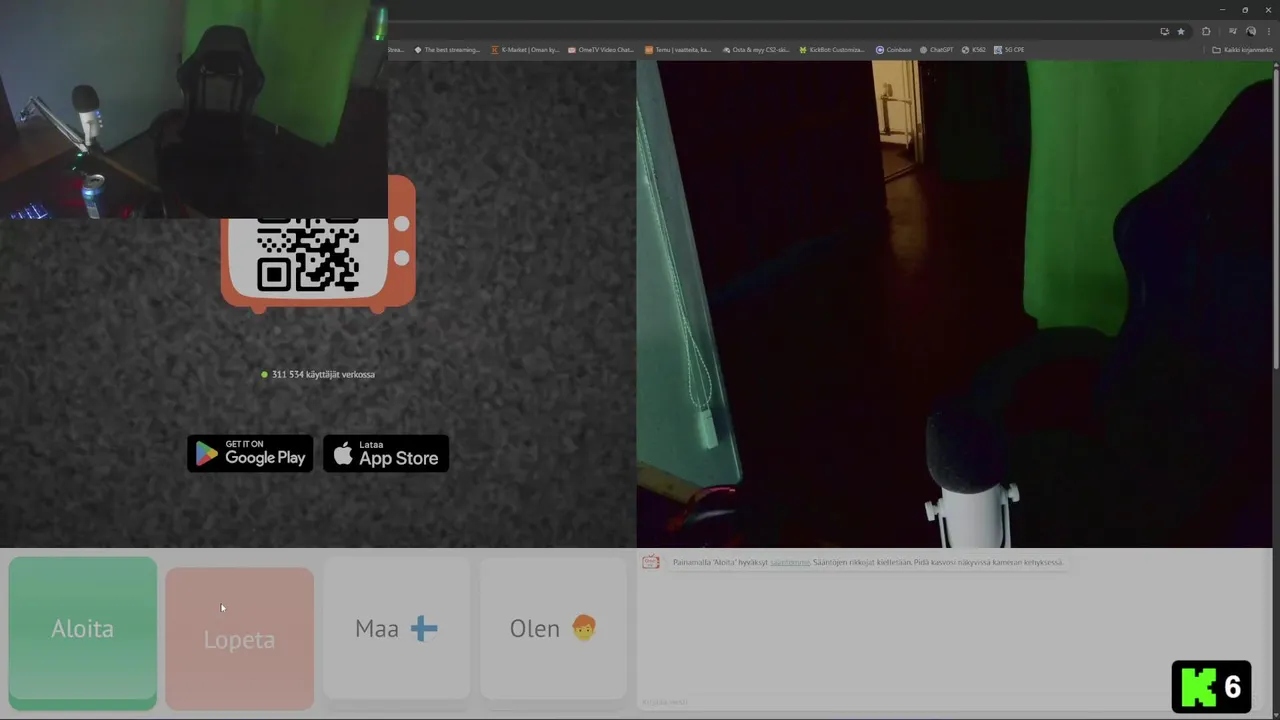
Task: Click the red Lopeta stop button
Action: (239, 639)
